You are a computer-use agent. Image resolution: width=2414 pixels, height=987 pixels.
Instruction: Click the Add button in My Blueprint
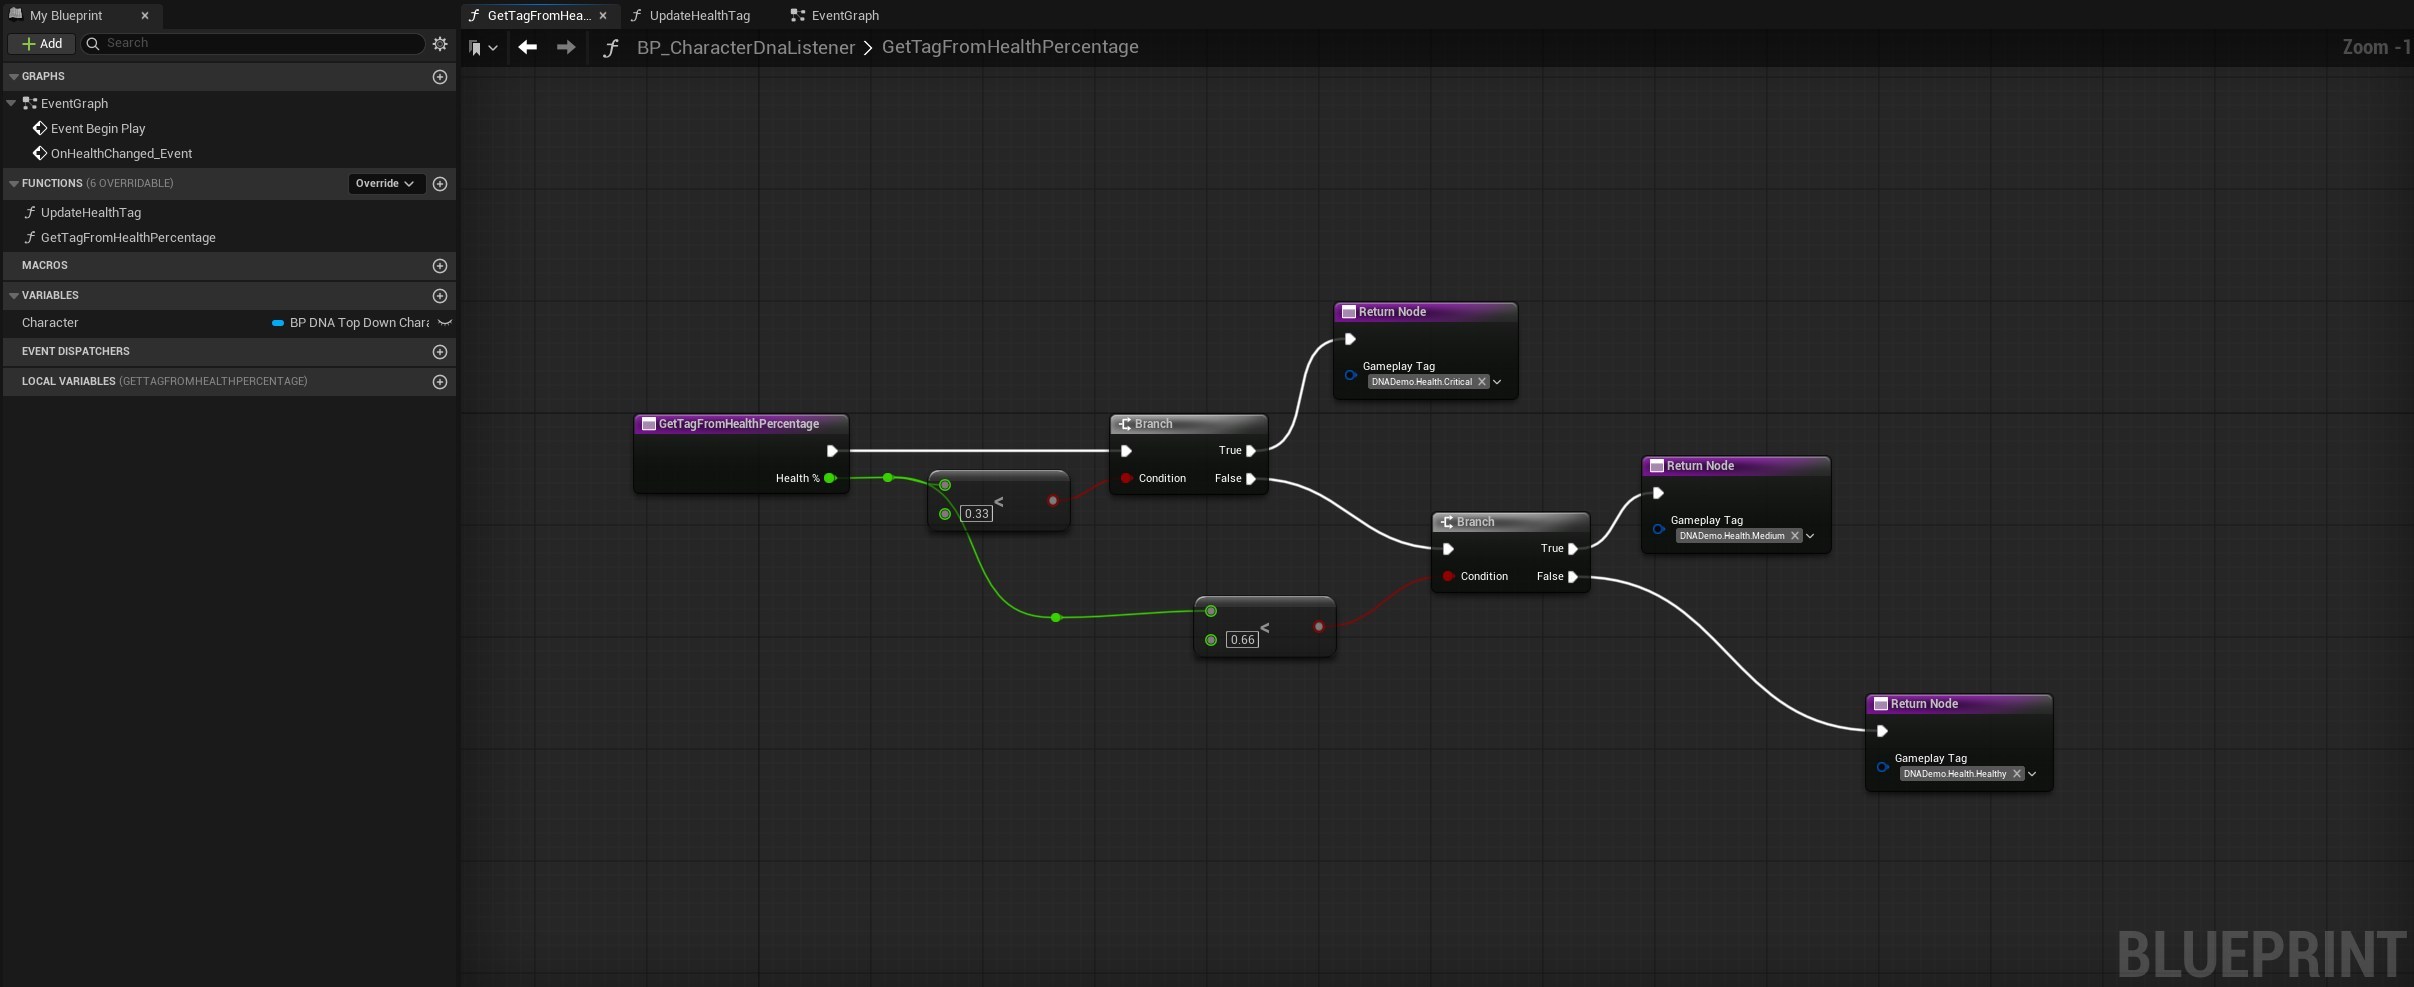pyautogui.click(x=42, y=44)
